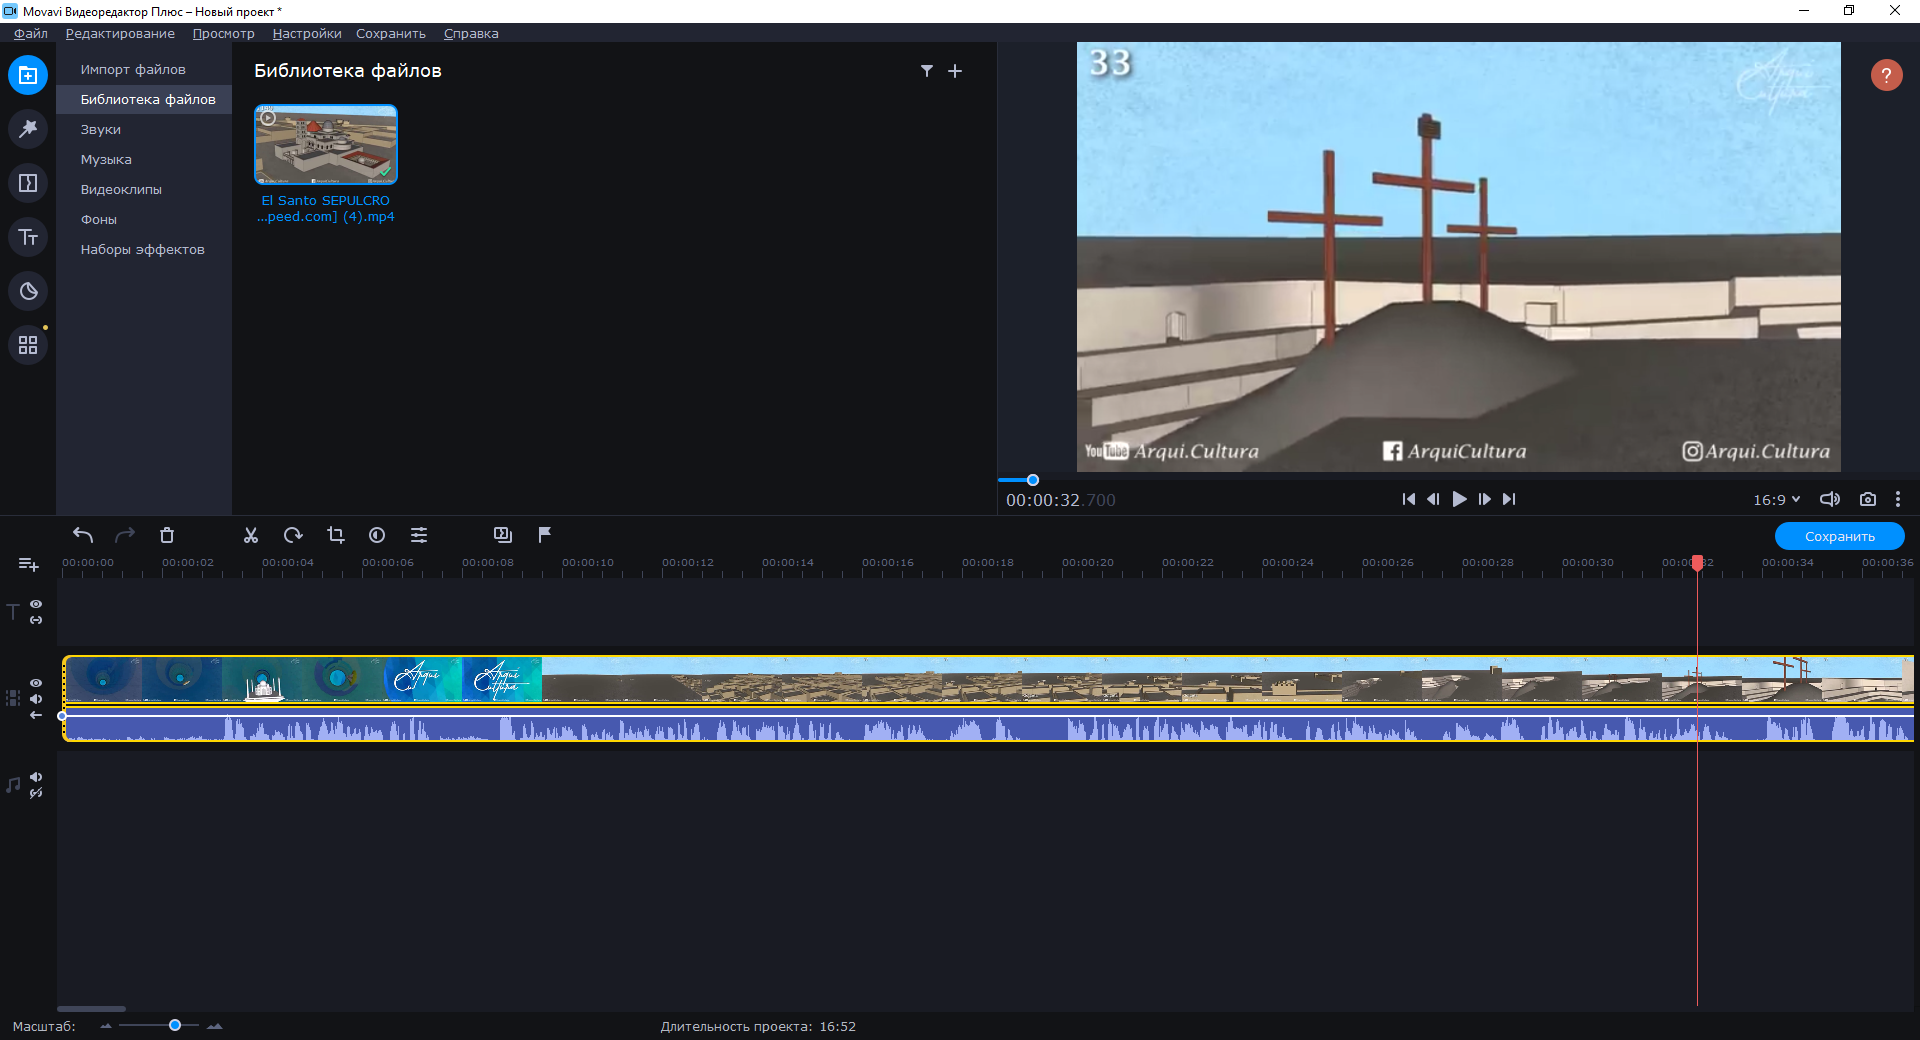Screen dimensions: 1920x1040
Task: Open the Фоны category
Action: tap(144, 219)
